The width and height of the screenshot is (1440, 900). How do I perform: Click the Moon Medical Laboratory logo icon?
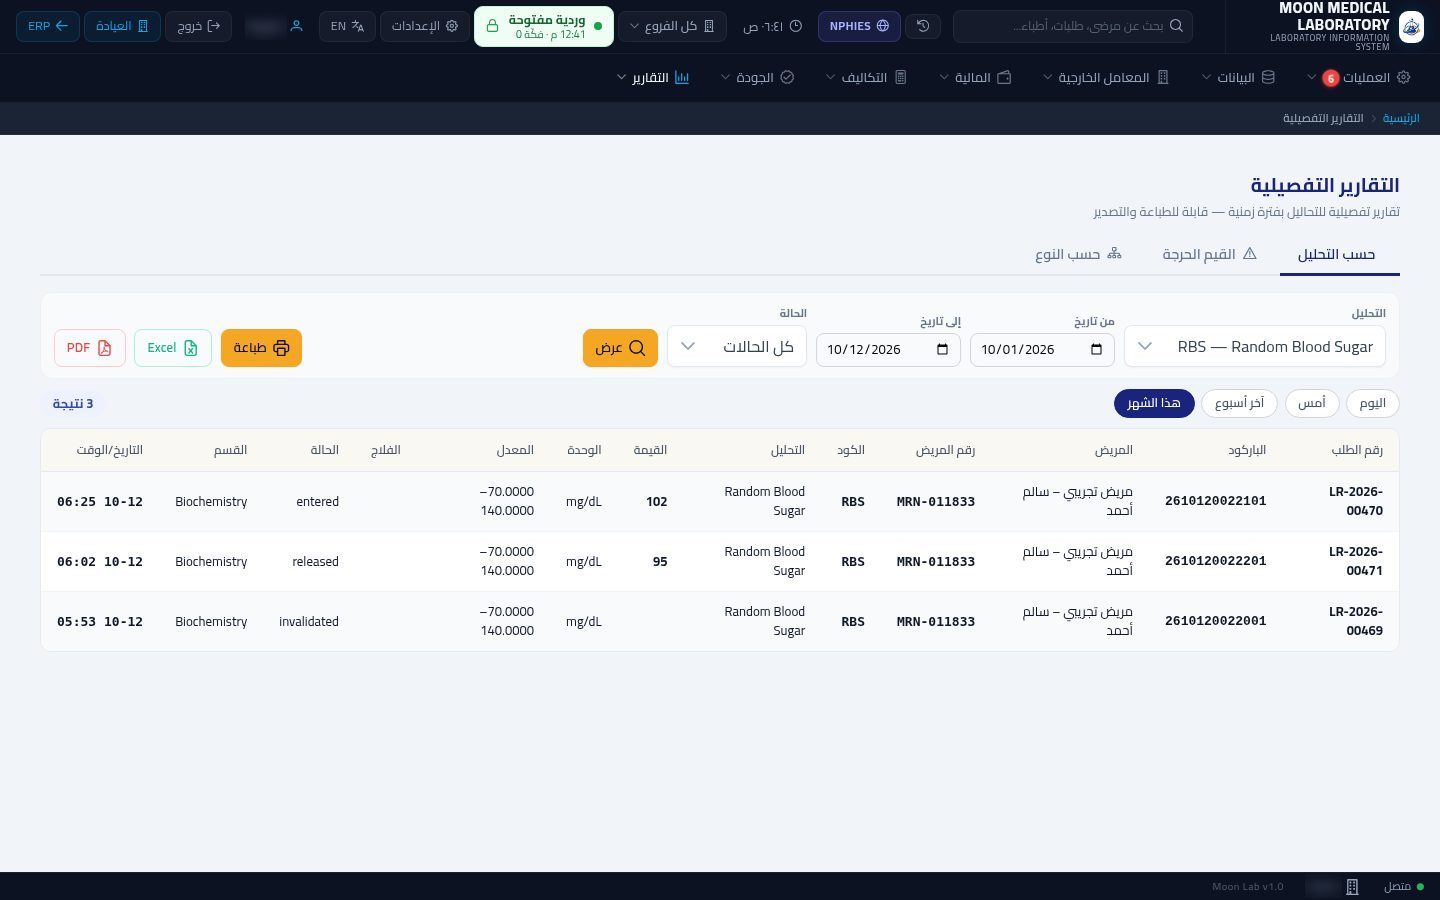pyautogui.click(x=1411, y=26)
